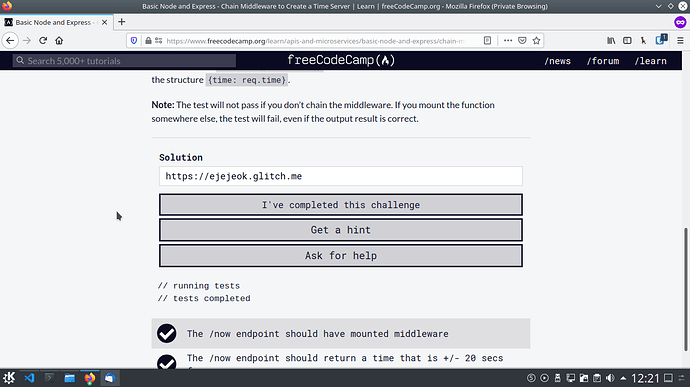
Task: Open volume control in system tray
Action: (610, 378)
